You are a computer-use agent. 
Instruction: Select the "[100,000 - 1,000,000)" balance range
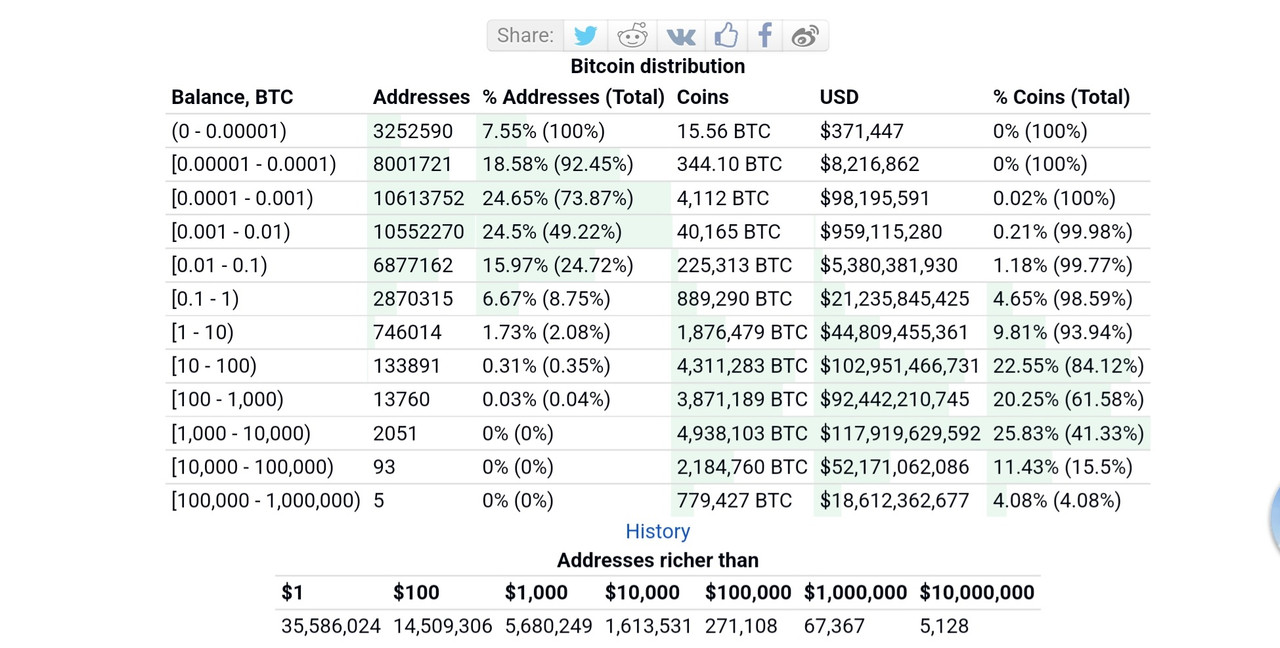(266, 500)
